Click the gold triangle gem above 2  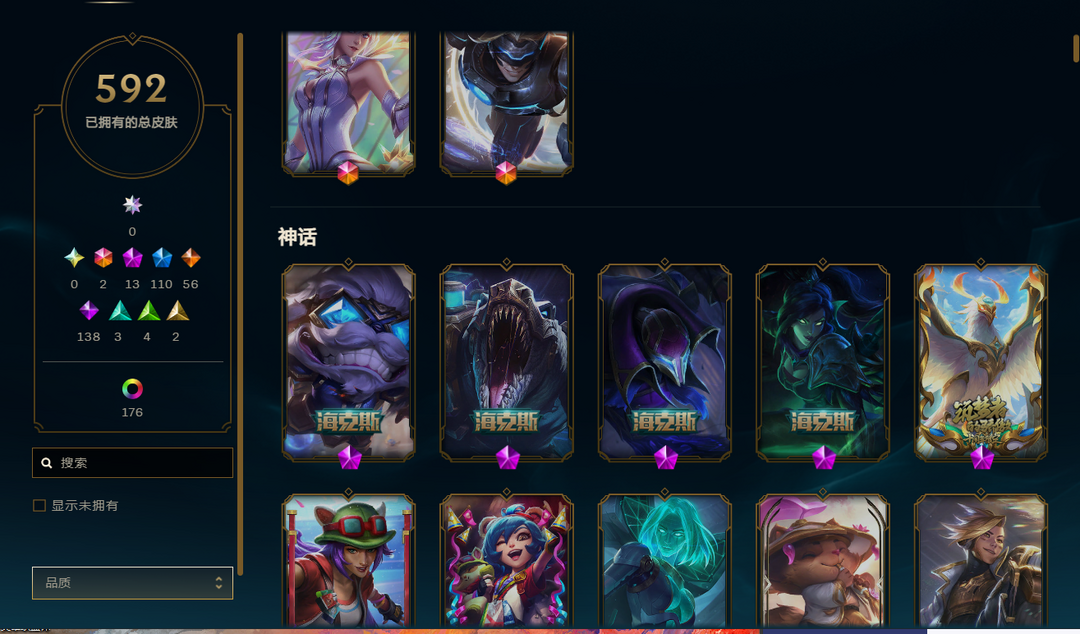(178, 311)
